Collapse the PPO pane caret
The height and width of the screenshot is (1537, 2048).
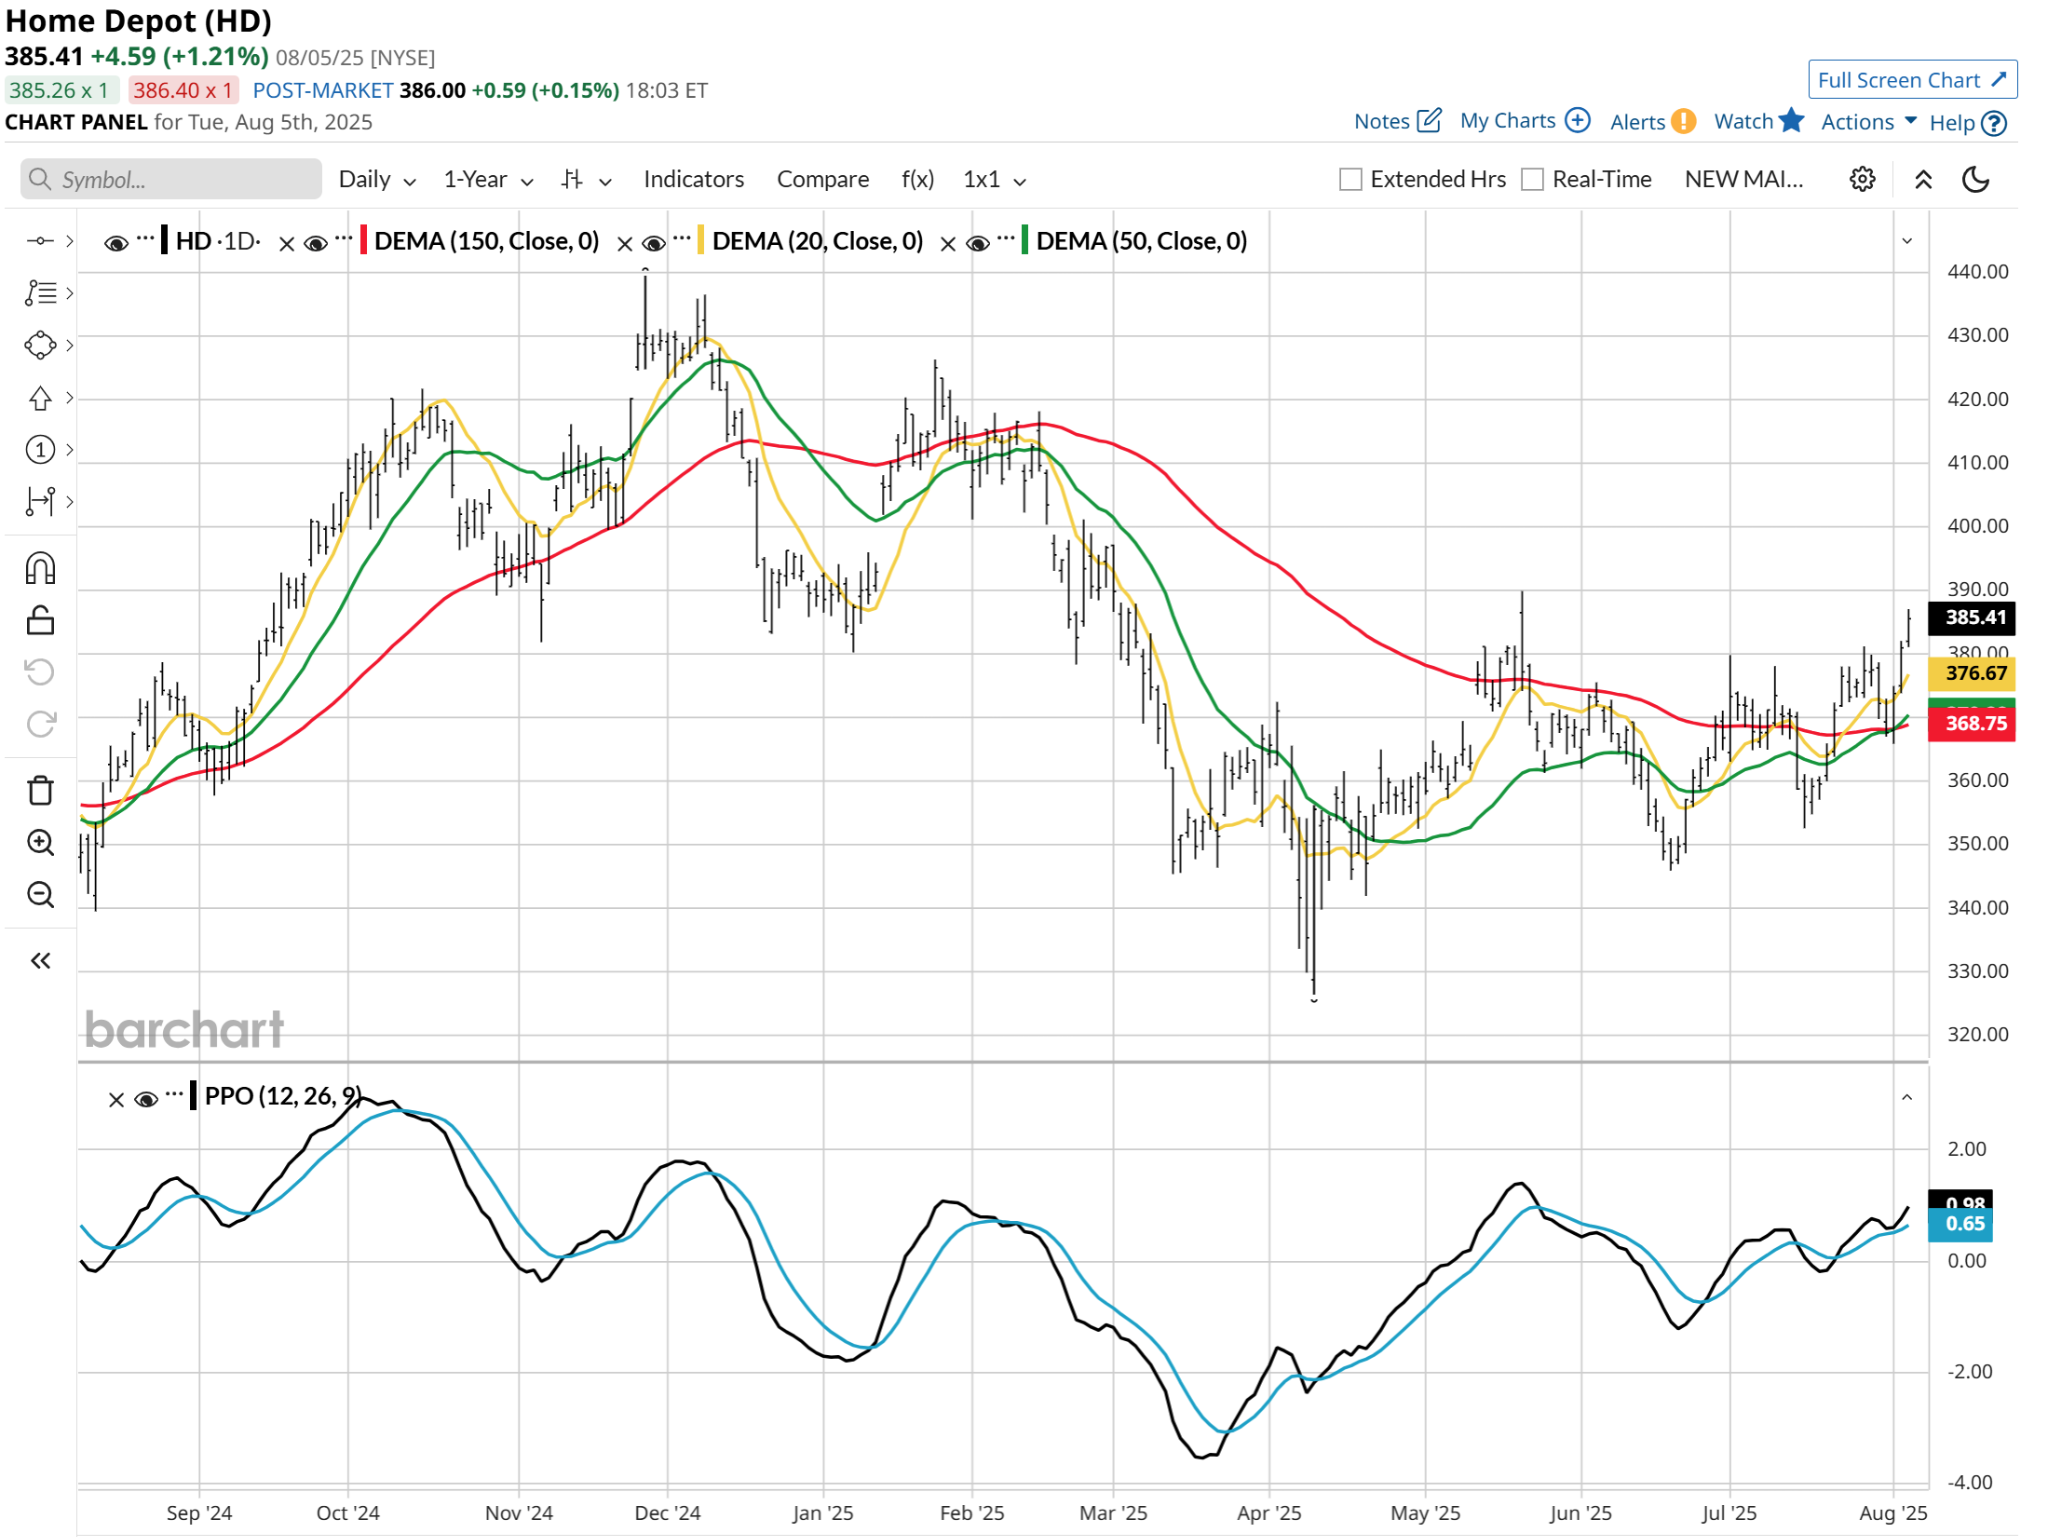(x=1907, y=1098)
